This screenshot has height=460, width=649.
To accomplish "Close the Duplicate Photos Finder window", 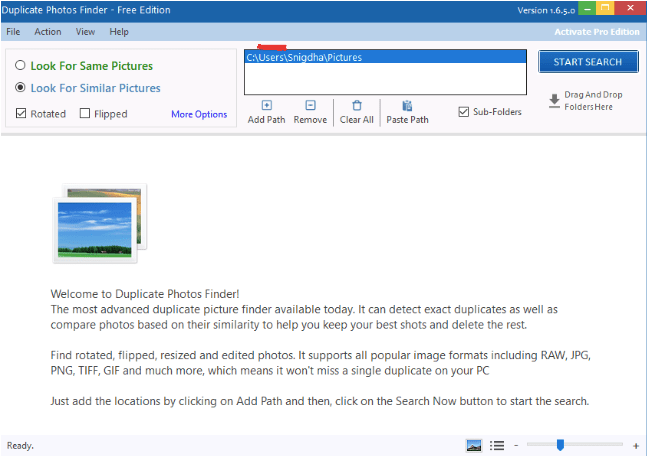I will point(630,8).
